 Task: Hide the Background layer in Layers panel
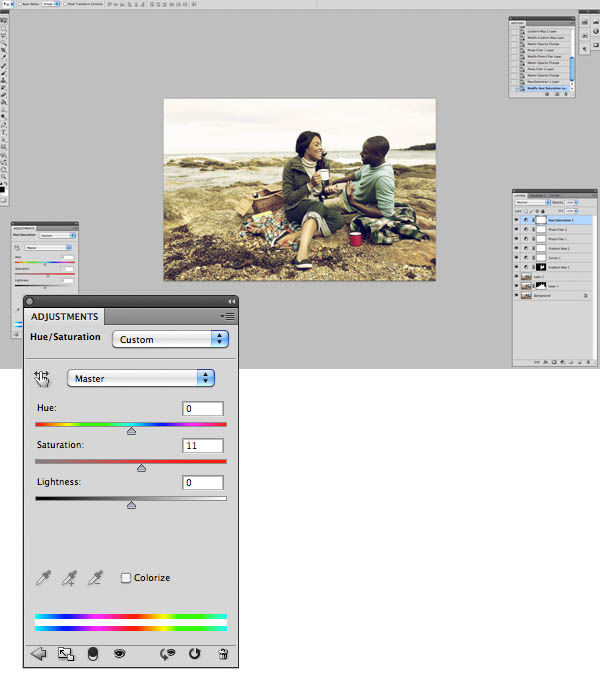pyautogui.click(x=517, y=297)
